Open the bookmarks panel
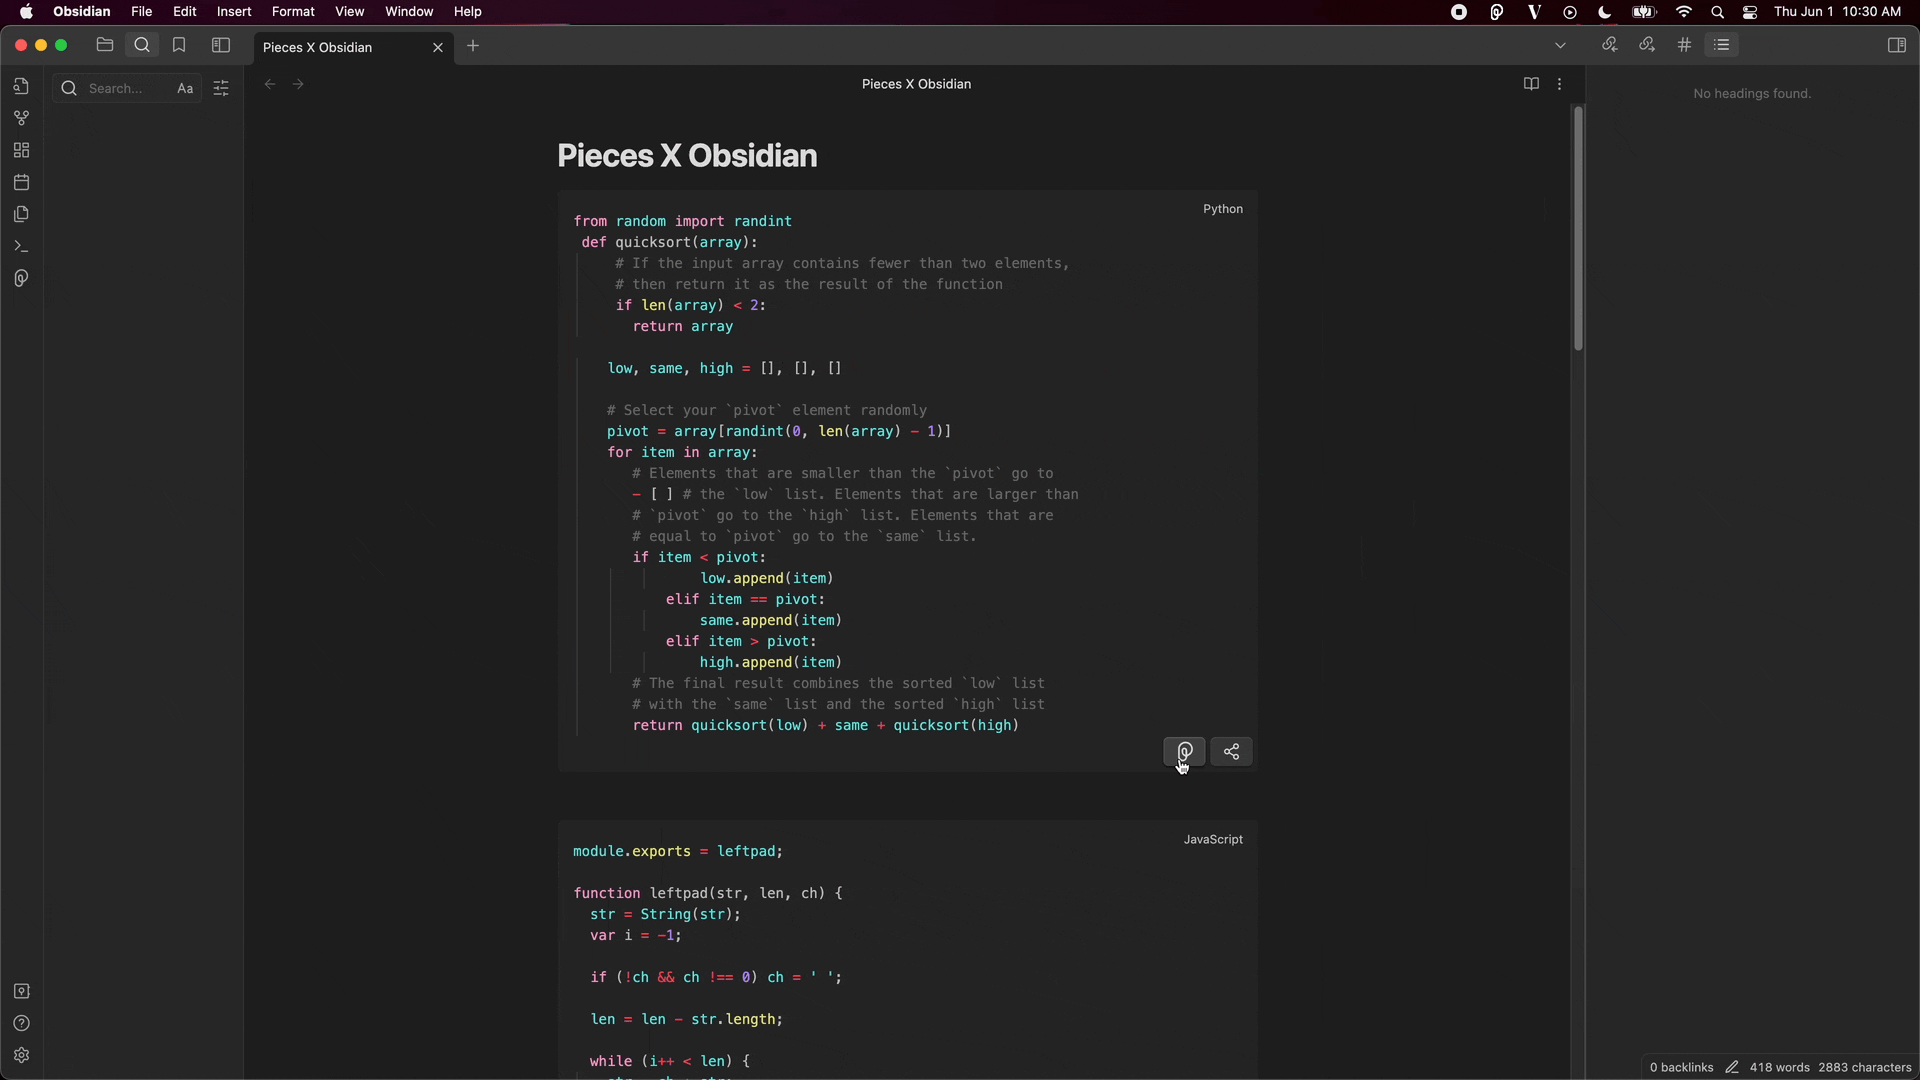Viewport: 1920px width, 1080px height. coord(179,45)
